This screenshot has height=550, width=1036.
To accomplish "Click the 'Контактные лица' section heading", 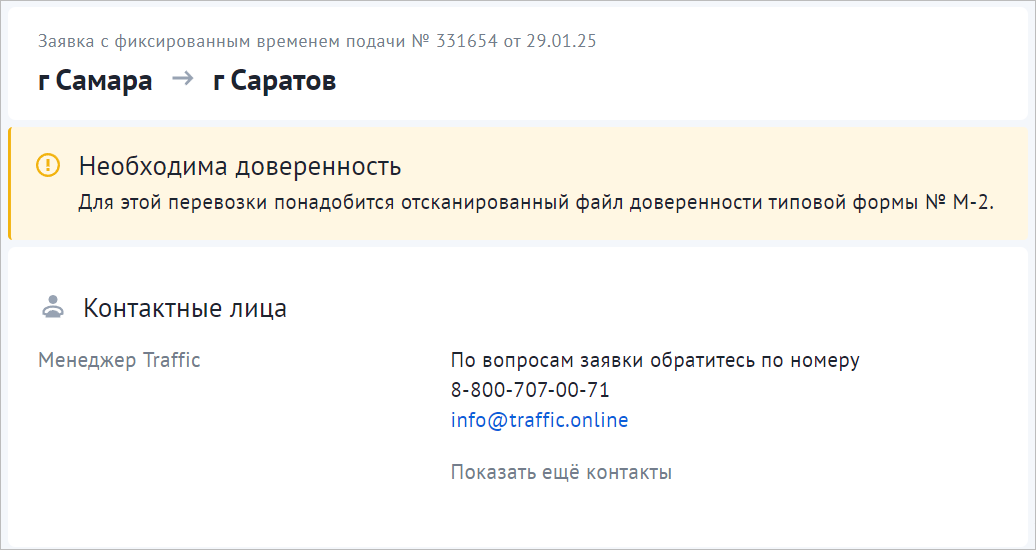I will click(x=185, y=308).
